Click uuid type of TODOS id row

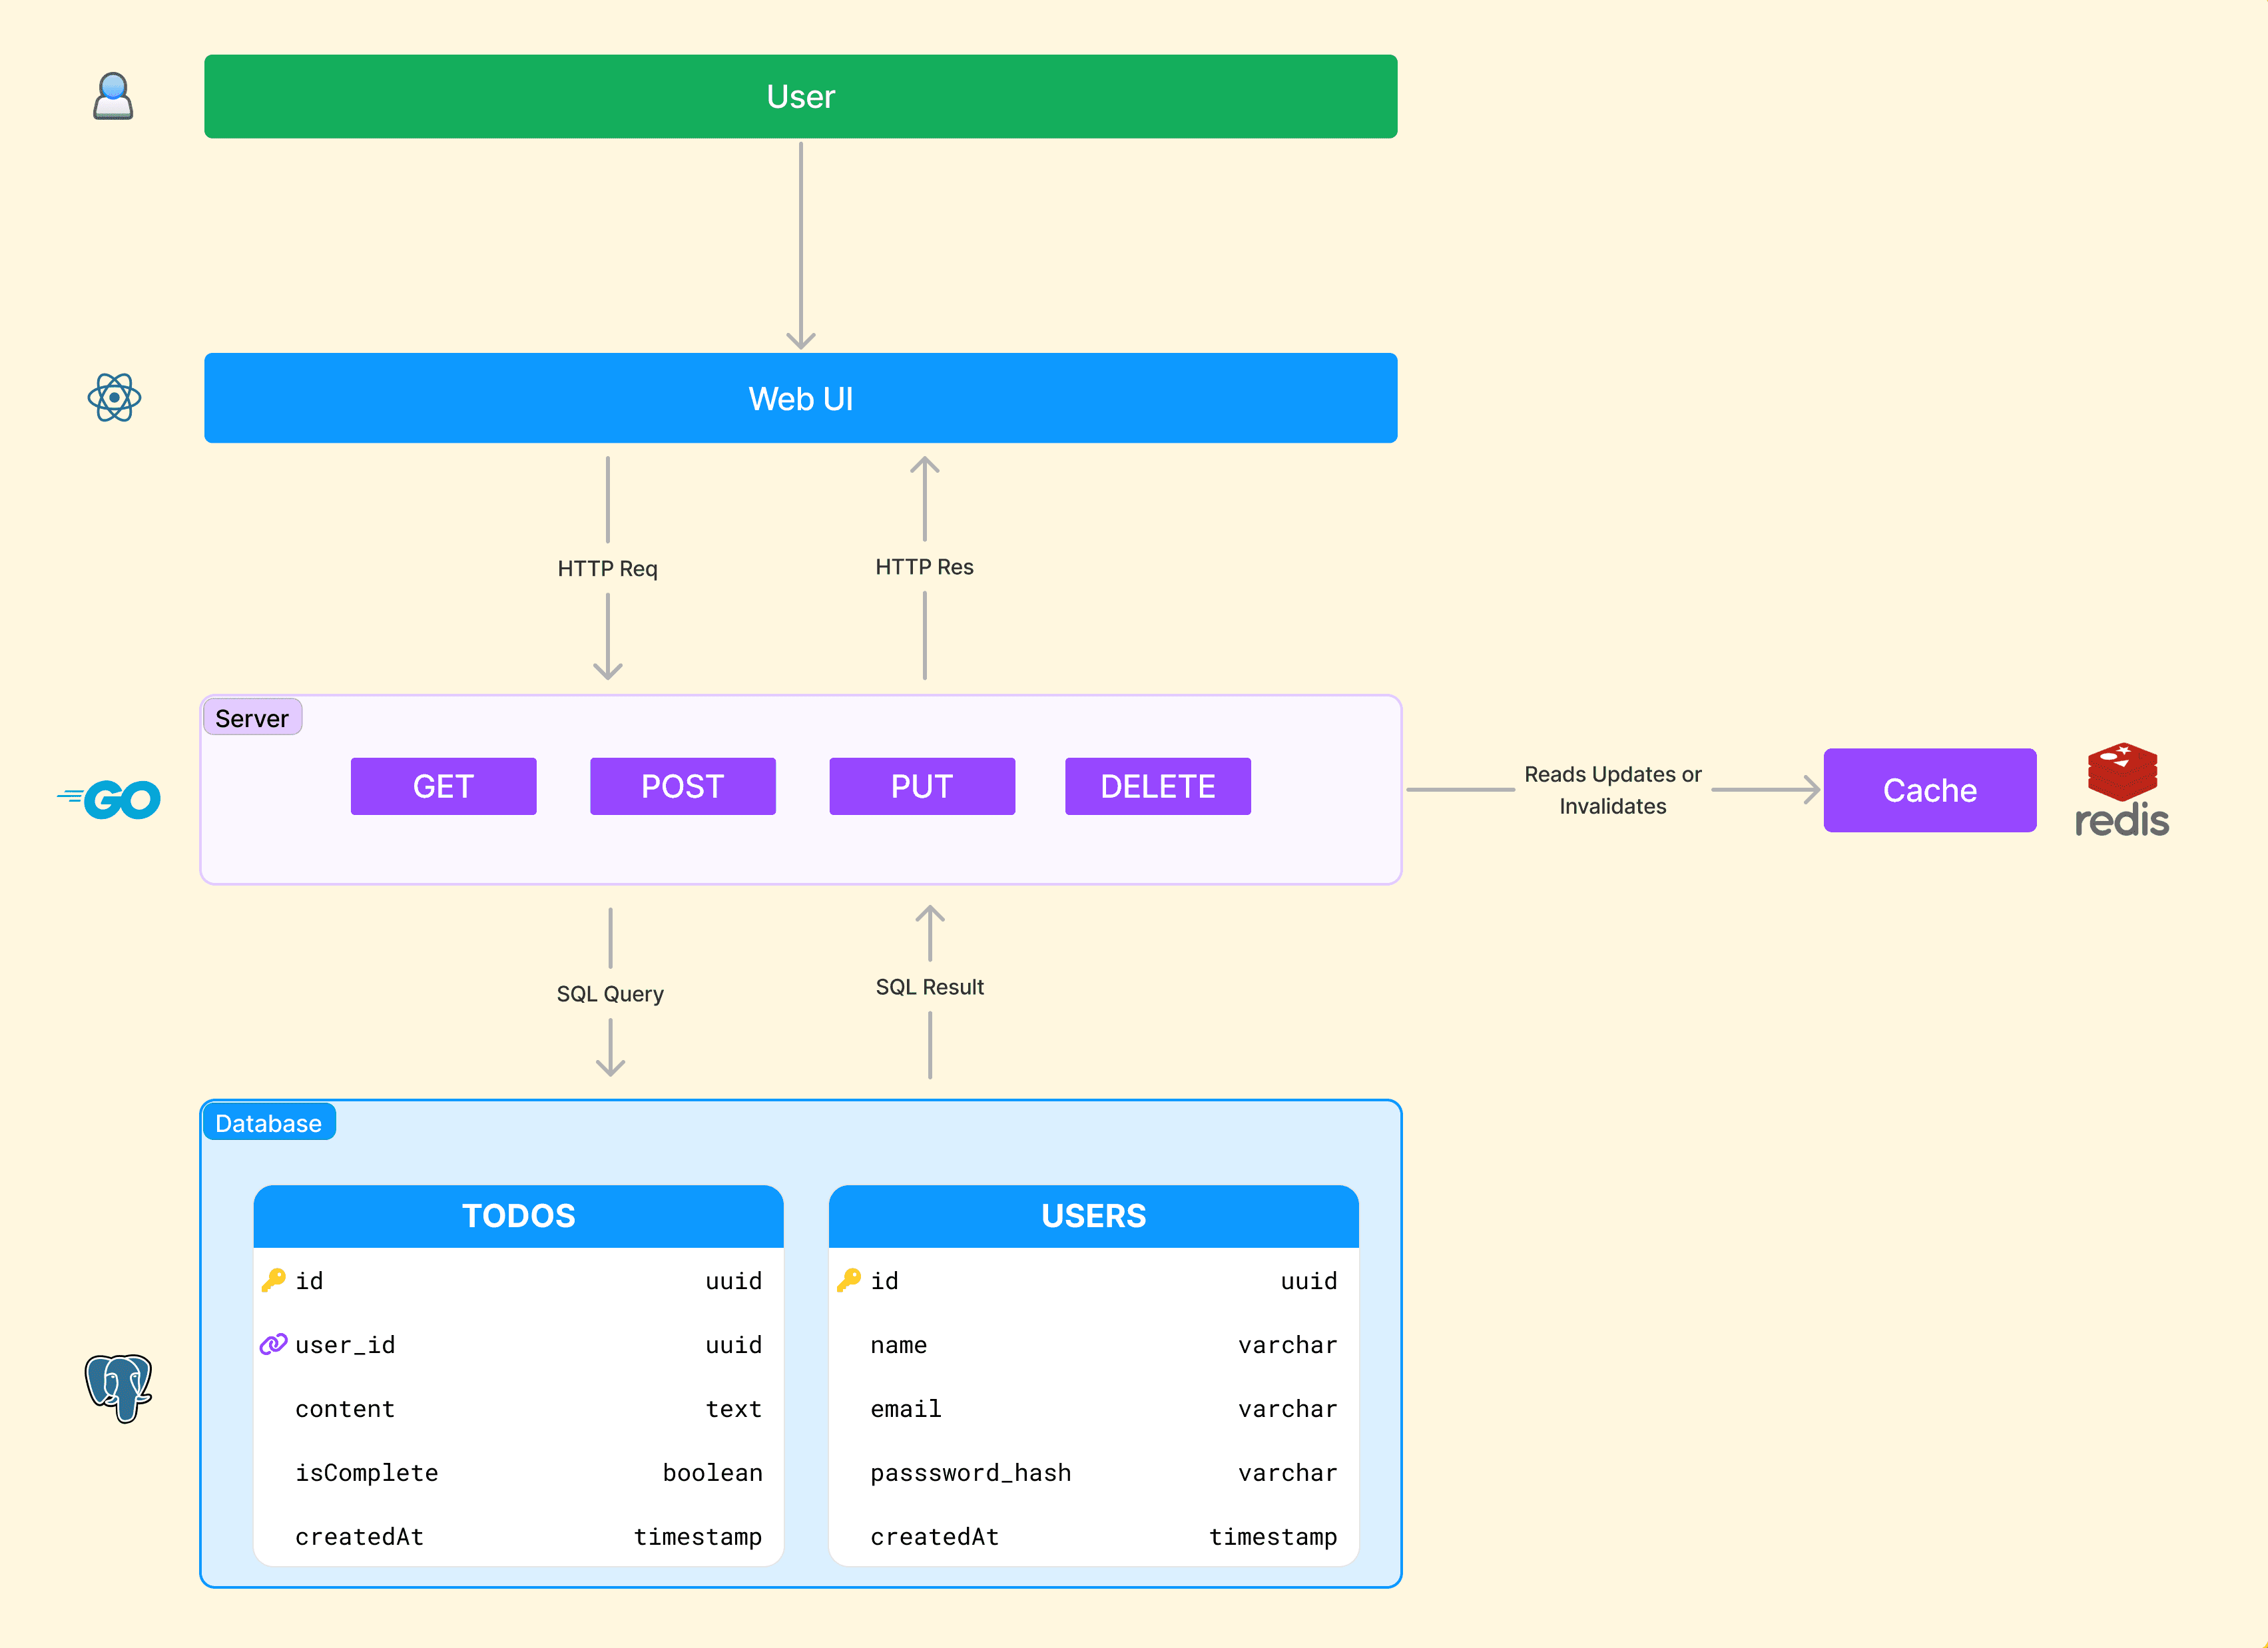(734, 1281)
